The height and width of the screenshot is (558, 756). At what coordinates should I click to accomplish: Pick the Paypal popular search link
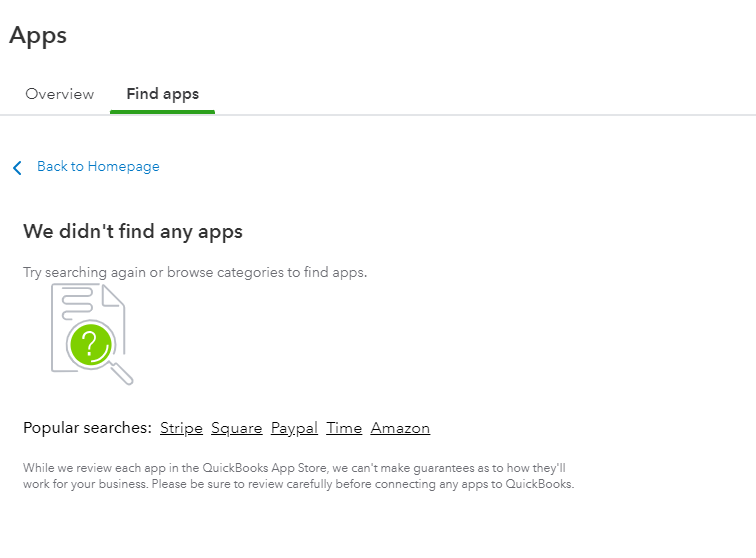[x=294, y=428]
